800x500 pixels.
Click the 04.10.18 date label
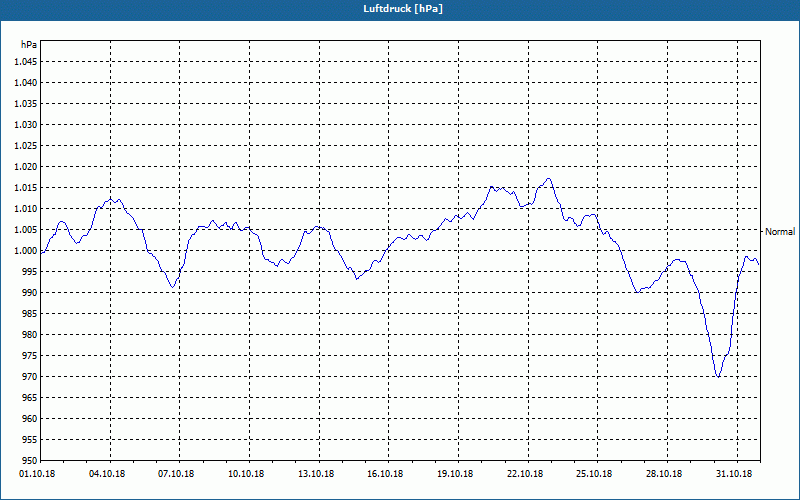coord(107,474)
